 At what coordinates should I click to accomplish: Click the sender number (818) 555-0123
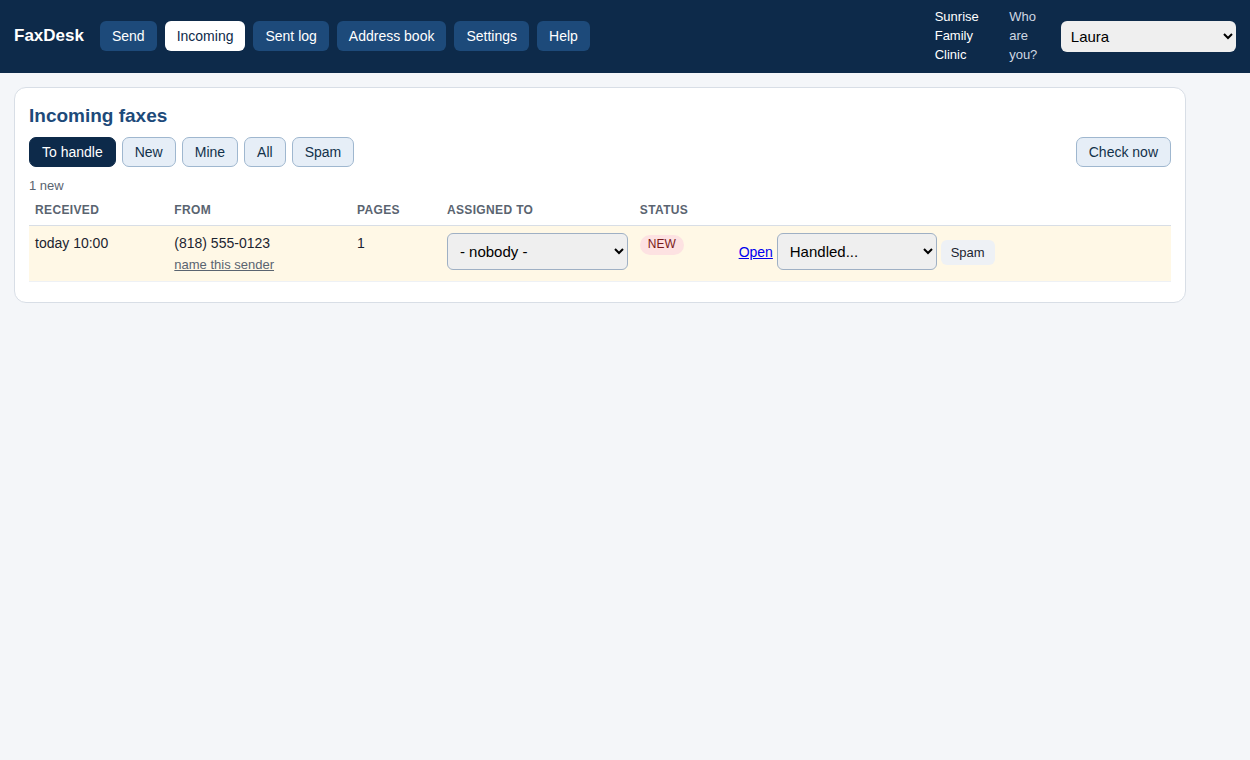coord(222,243)
